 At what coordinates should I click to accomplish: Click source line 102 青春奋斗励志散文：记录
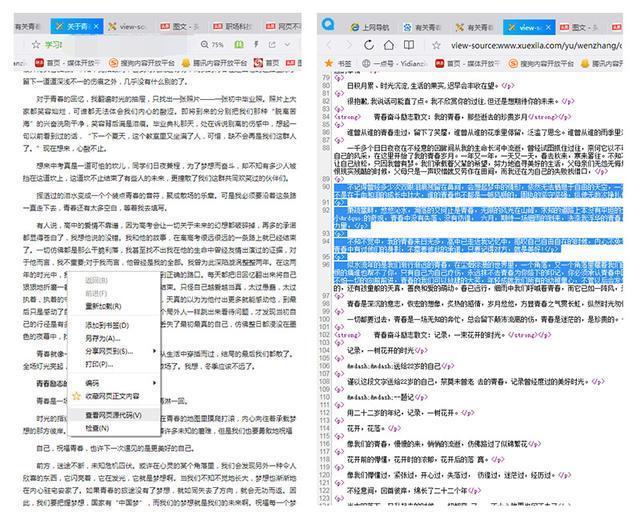pyautogui.click(x=442, y=335)
